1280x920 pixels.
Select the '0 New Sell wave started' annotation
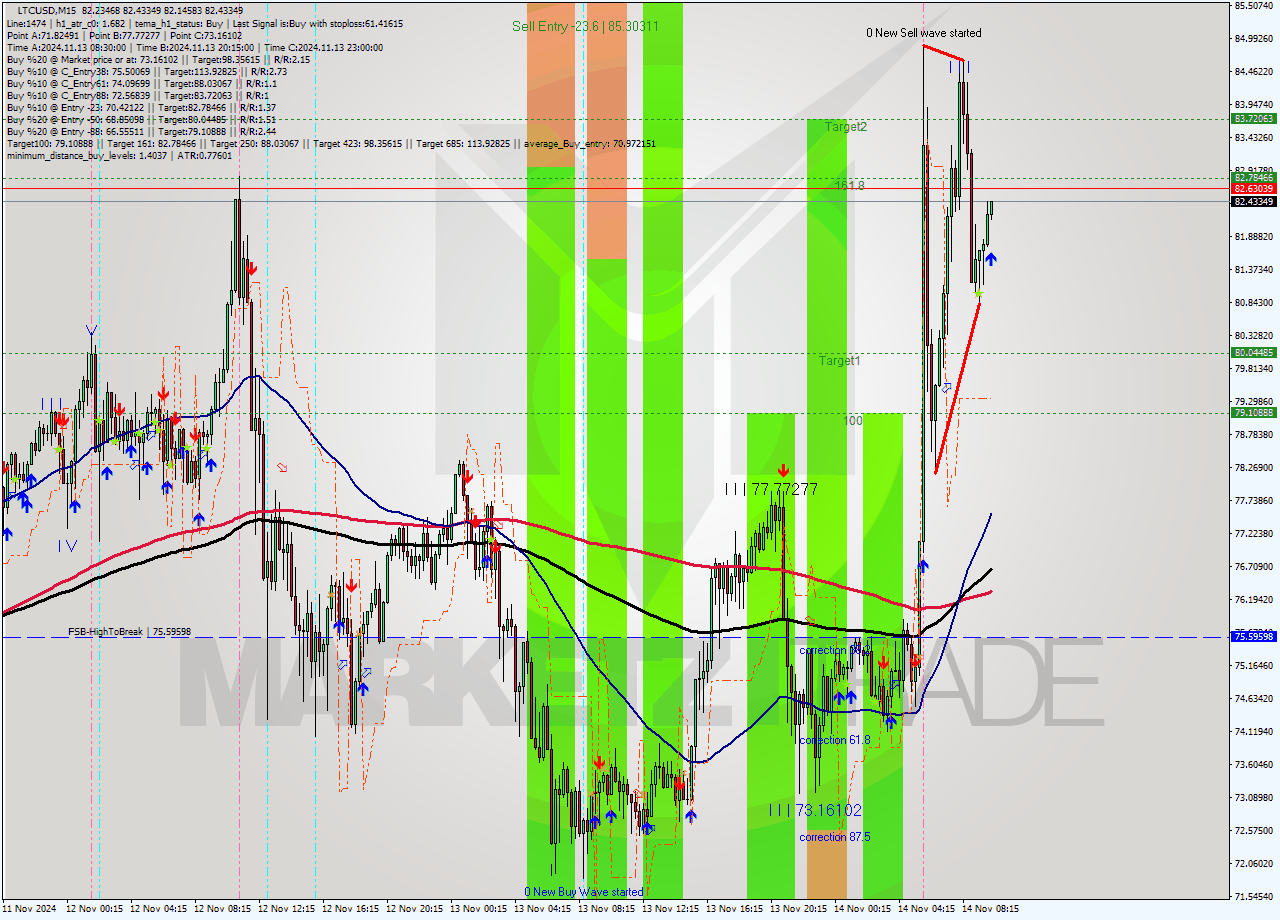point(924,33)
